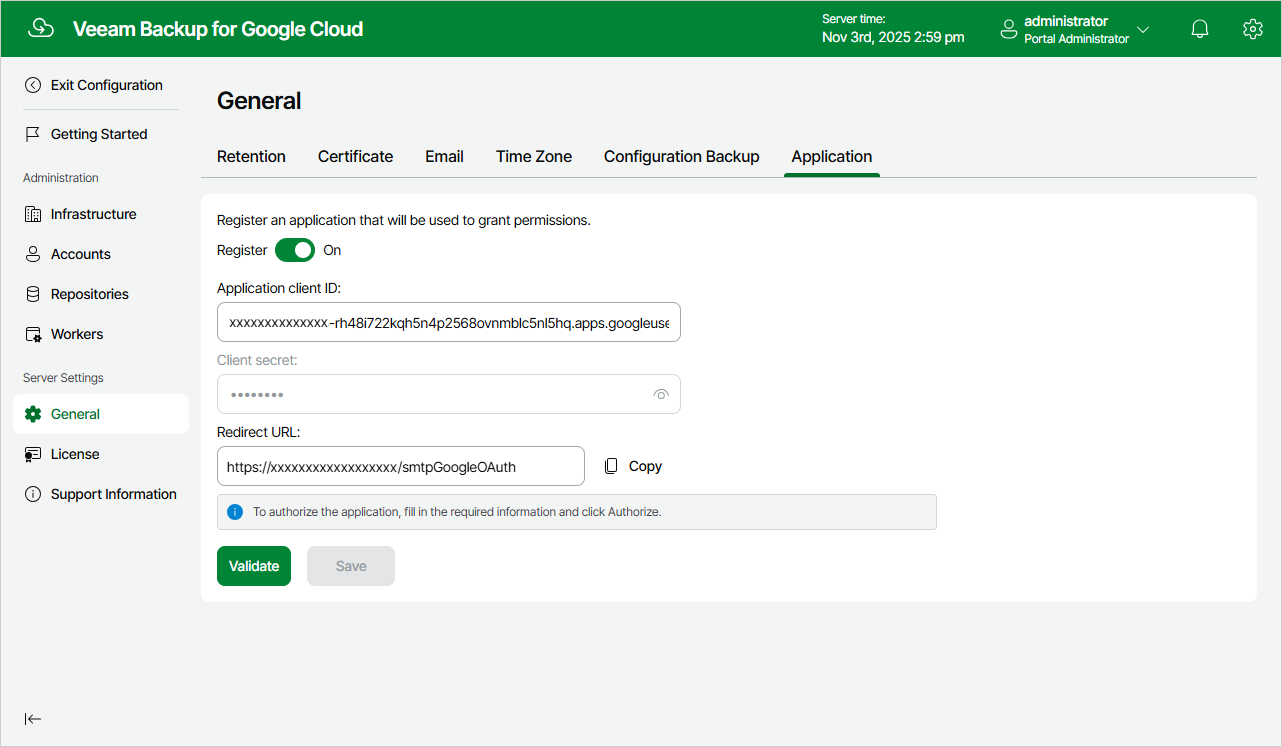1282x747 pixels.
Task: Go to Getting Started page
Action: (x=99, y=134)
